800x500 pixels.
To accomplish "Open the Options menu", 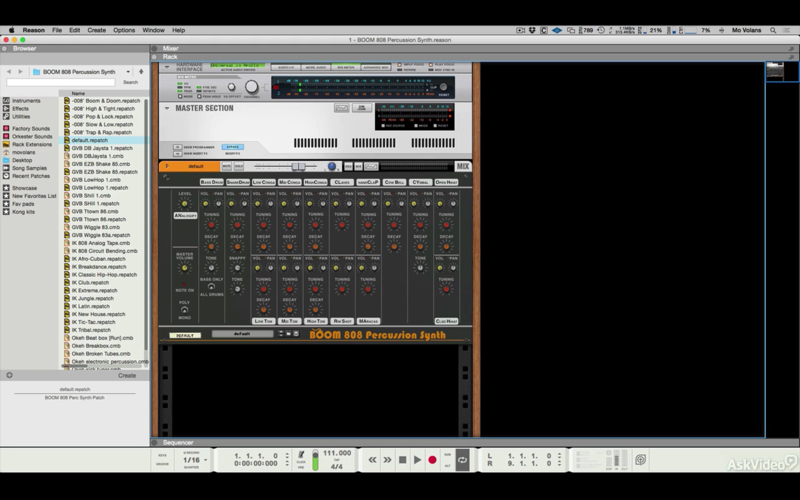I will point(124,30).
